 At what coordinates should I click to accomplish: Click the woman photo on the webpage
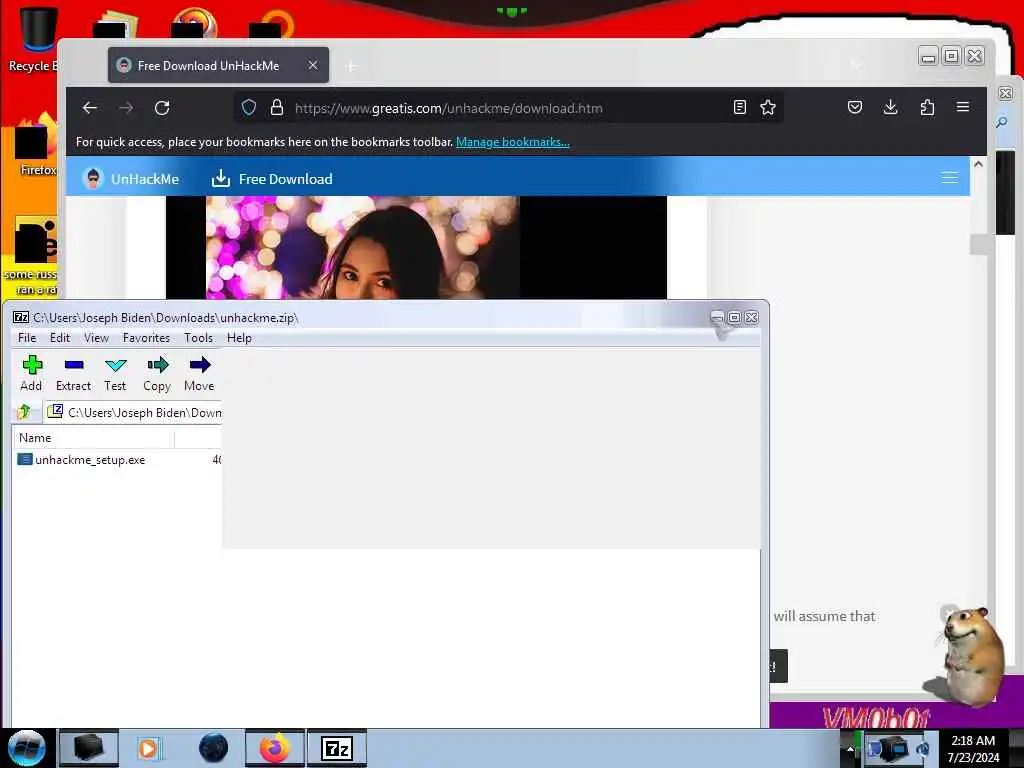(x=362, y=248)
